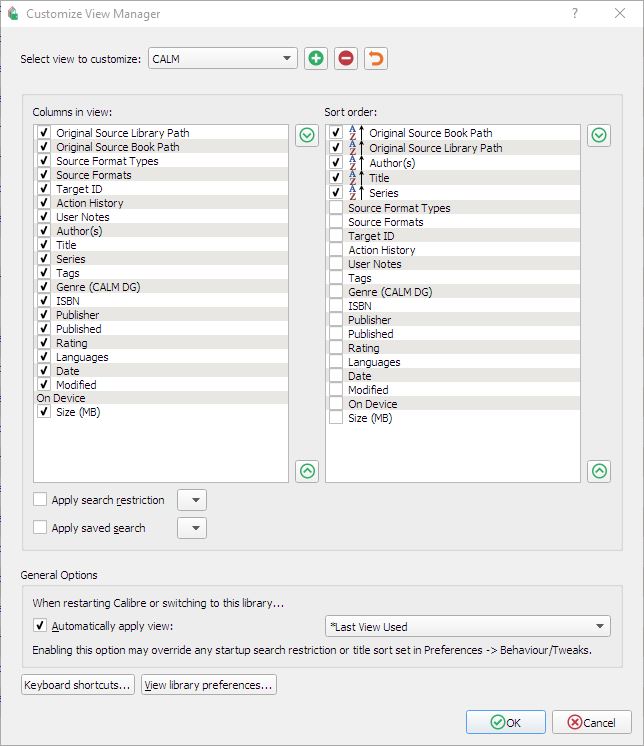Image resolution: width=644 pixels, height=746 pixels.
Task: Click the green plus add view icon
Action: (316, 58)
